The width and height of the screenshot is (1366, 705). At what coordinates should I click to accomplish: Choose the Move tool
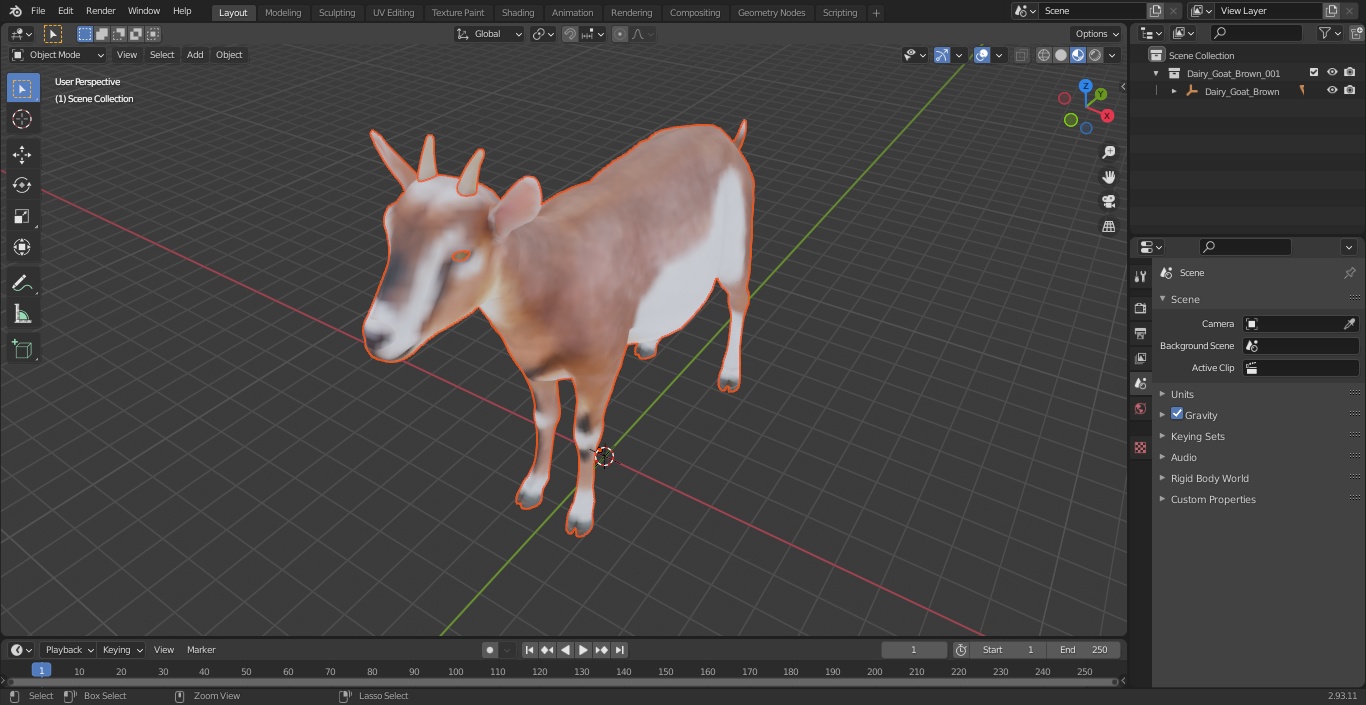pos(22,154)
